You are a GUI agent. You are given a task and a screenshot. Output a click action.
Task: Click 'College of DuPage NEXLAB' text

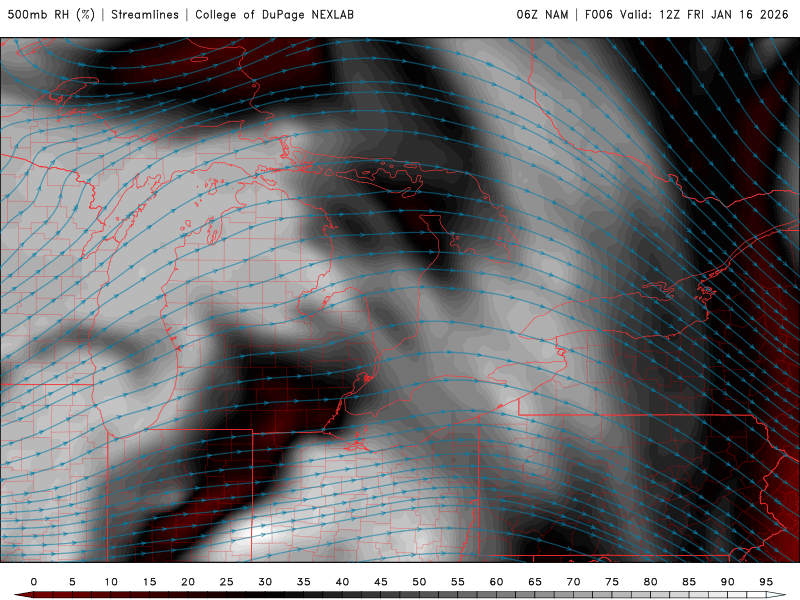[274, 15]
